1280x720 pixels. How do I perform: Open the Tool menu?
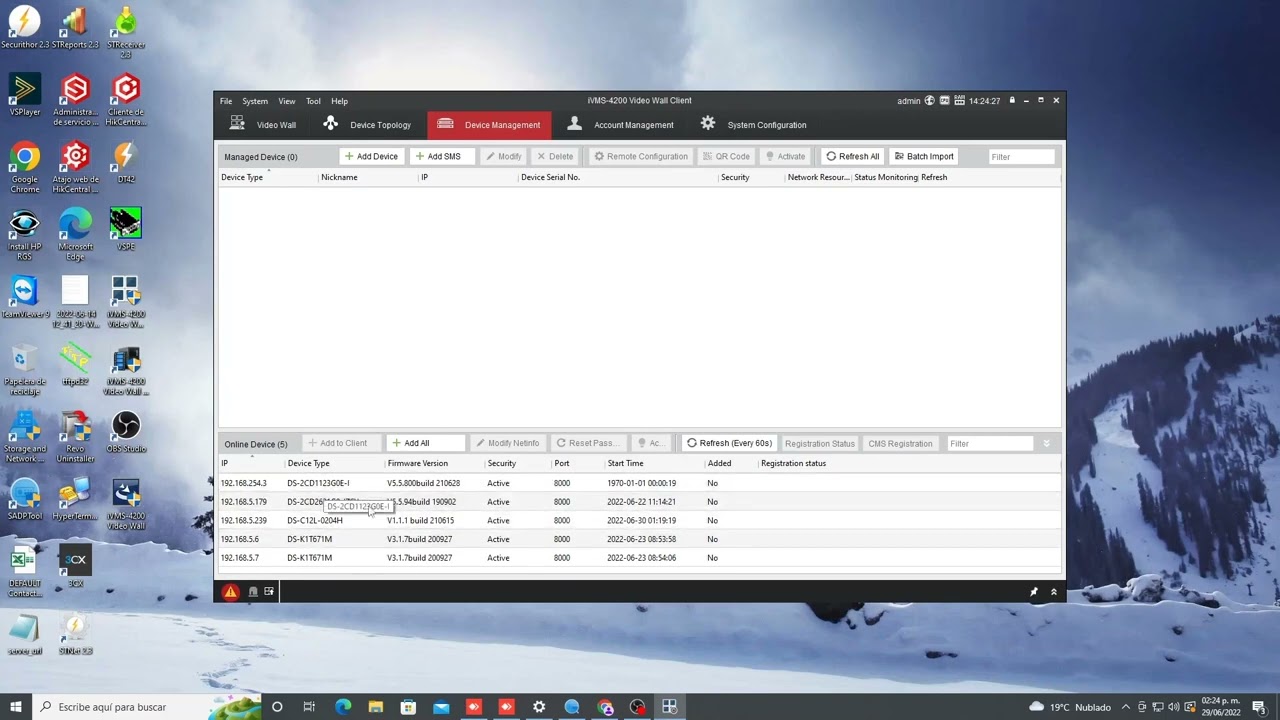coord(313,101)
